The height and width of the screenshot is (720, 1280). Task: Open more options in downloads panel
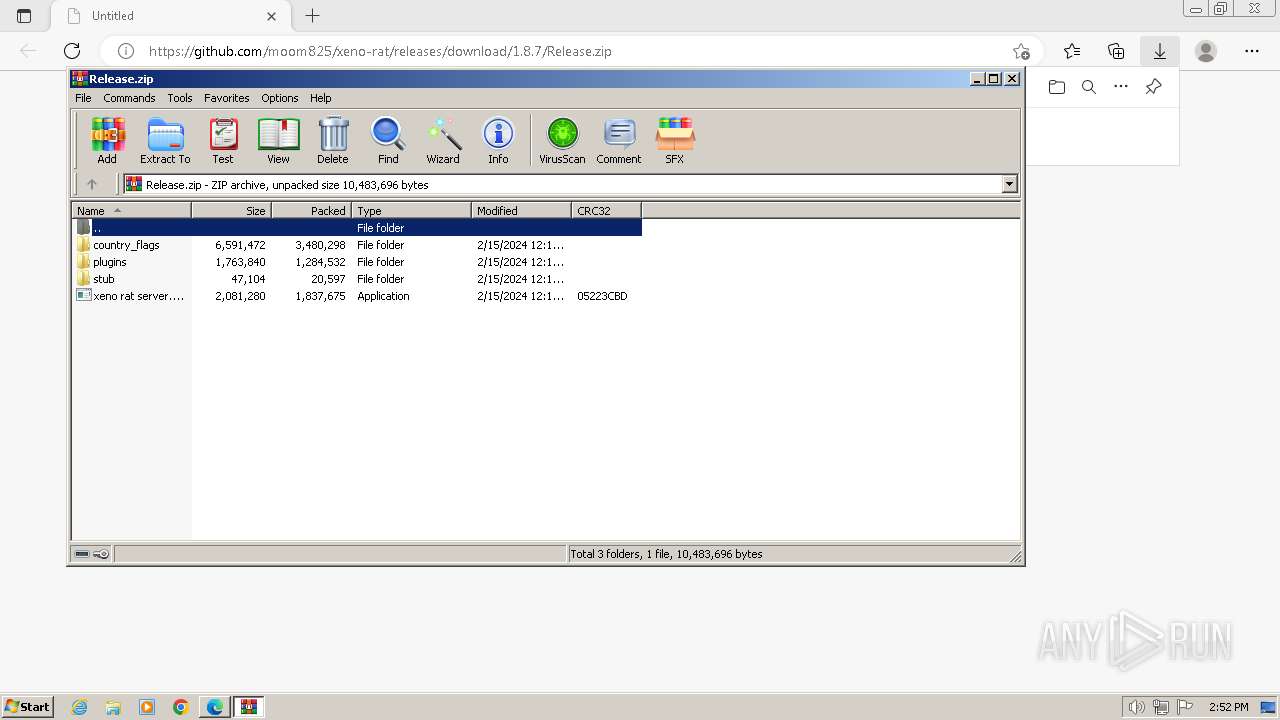coord(1121,87)
